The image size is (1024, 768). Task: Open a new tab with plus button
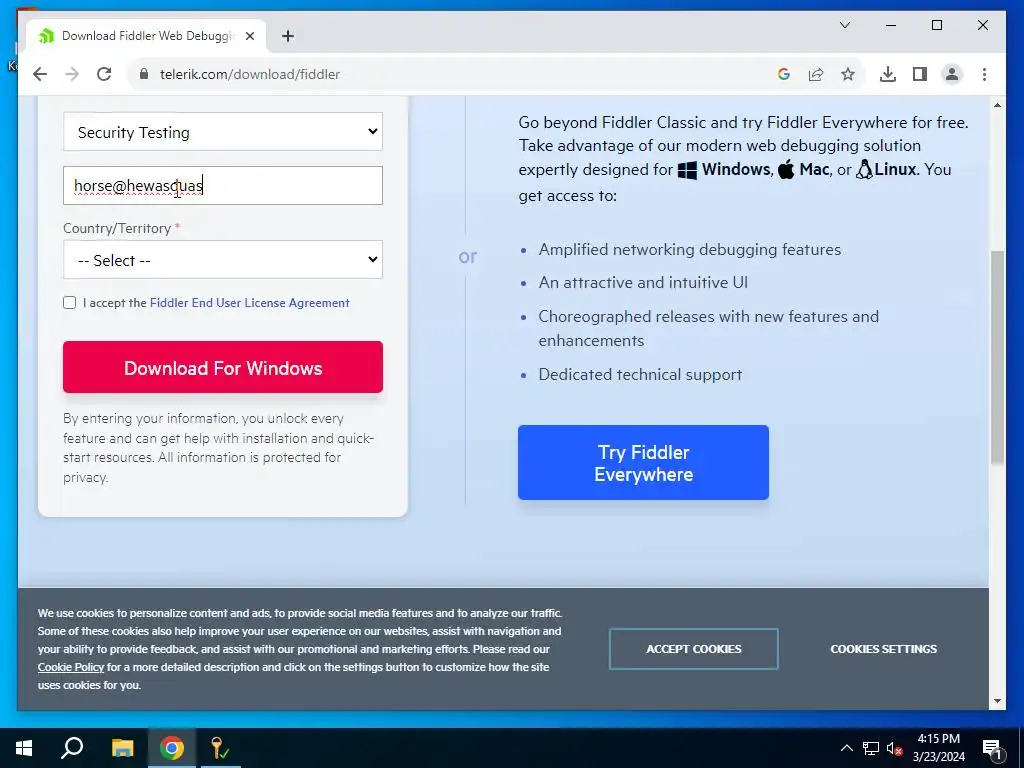(288, 36)
